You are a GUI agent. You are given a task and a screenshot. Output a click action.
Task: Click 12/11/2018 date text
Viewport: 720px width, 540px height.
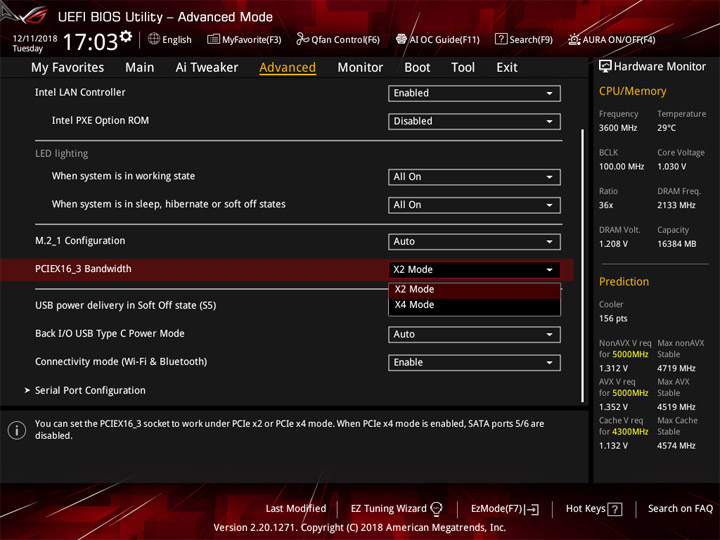35,39
